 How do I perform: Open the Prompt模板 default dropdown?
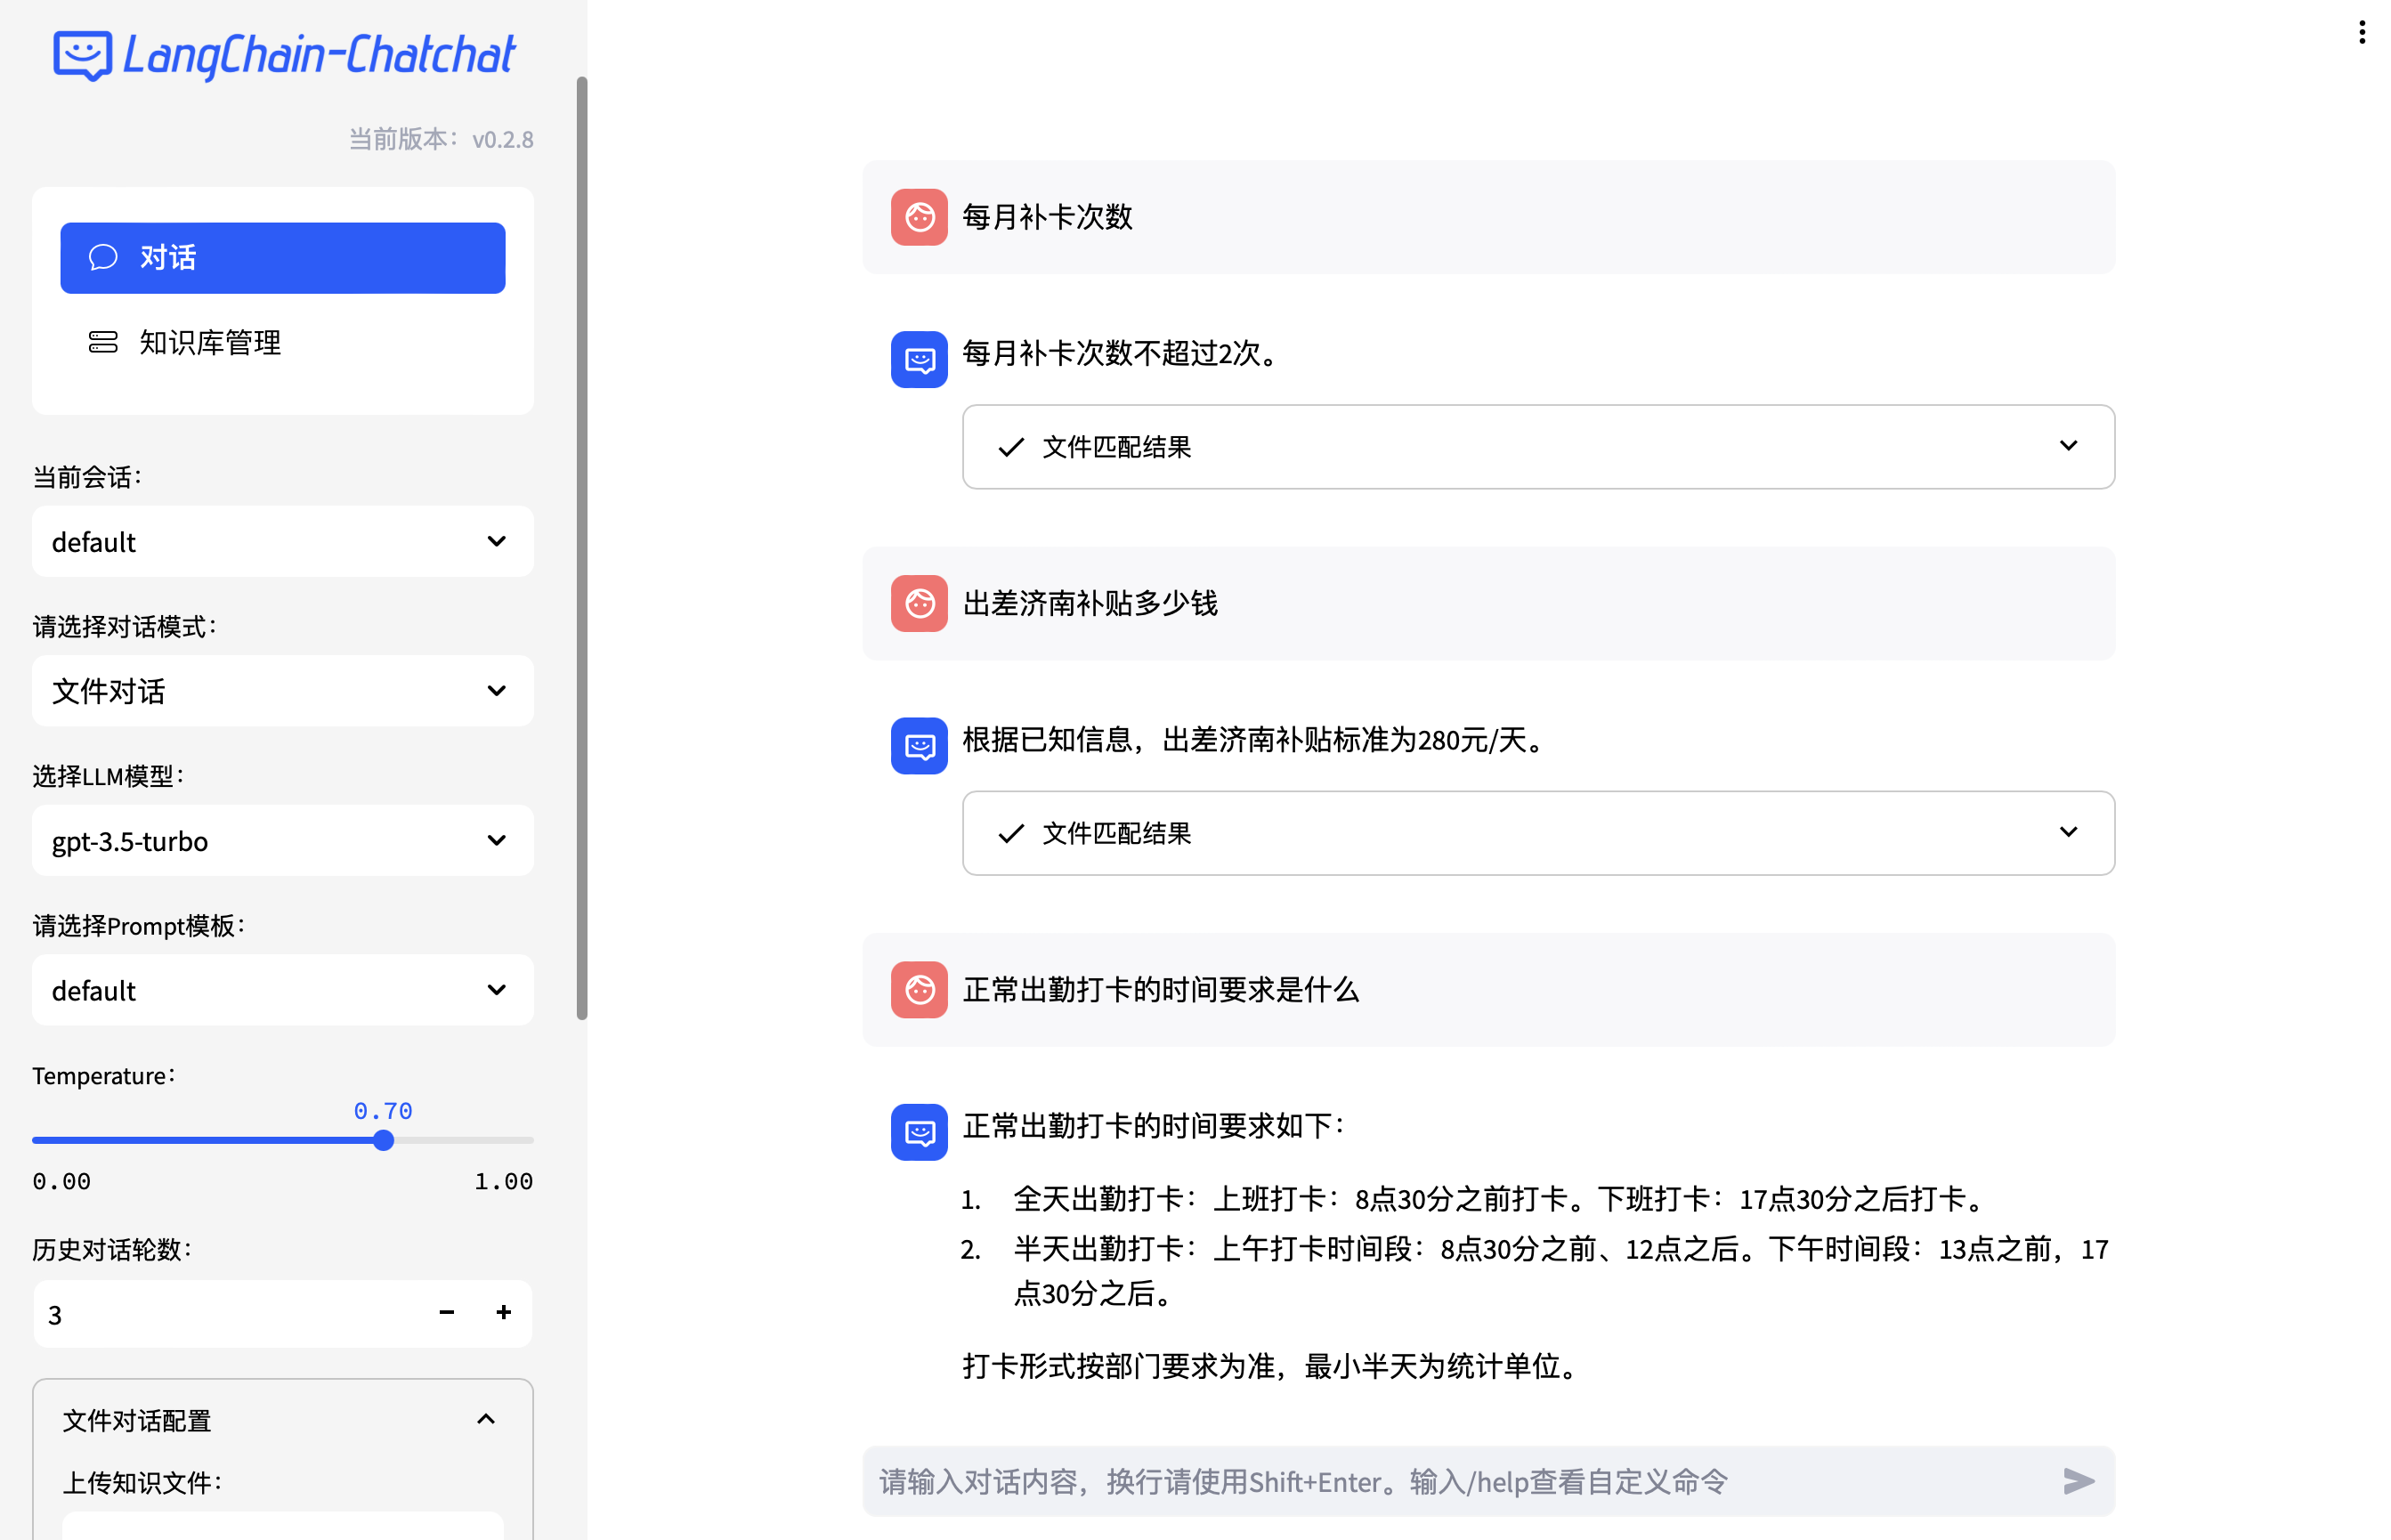coord(282,990)
